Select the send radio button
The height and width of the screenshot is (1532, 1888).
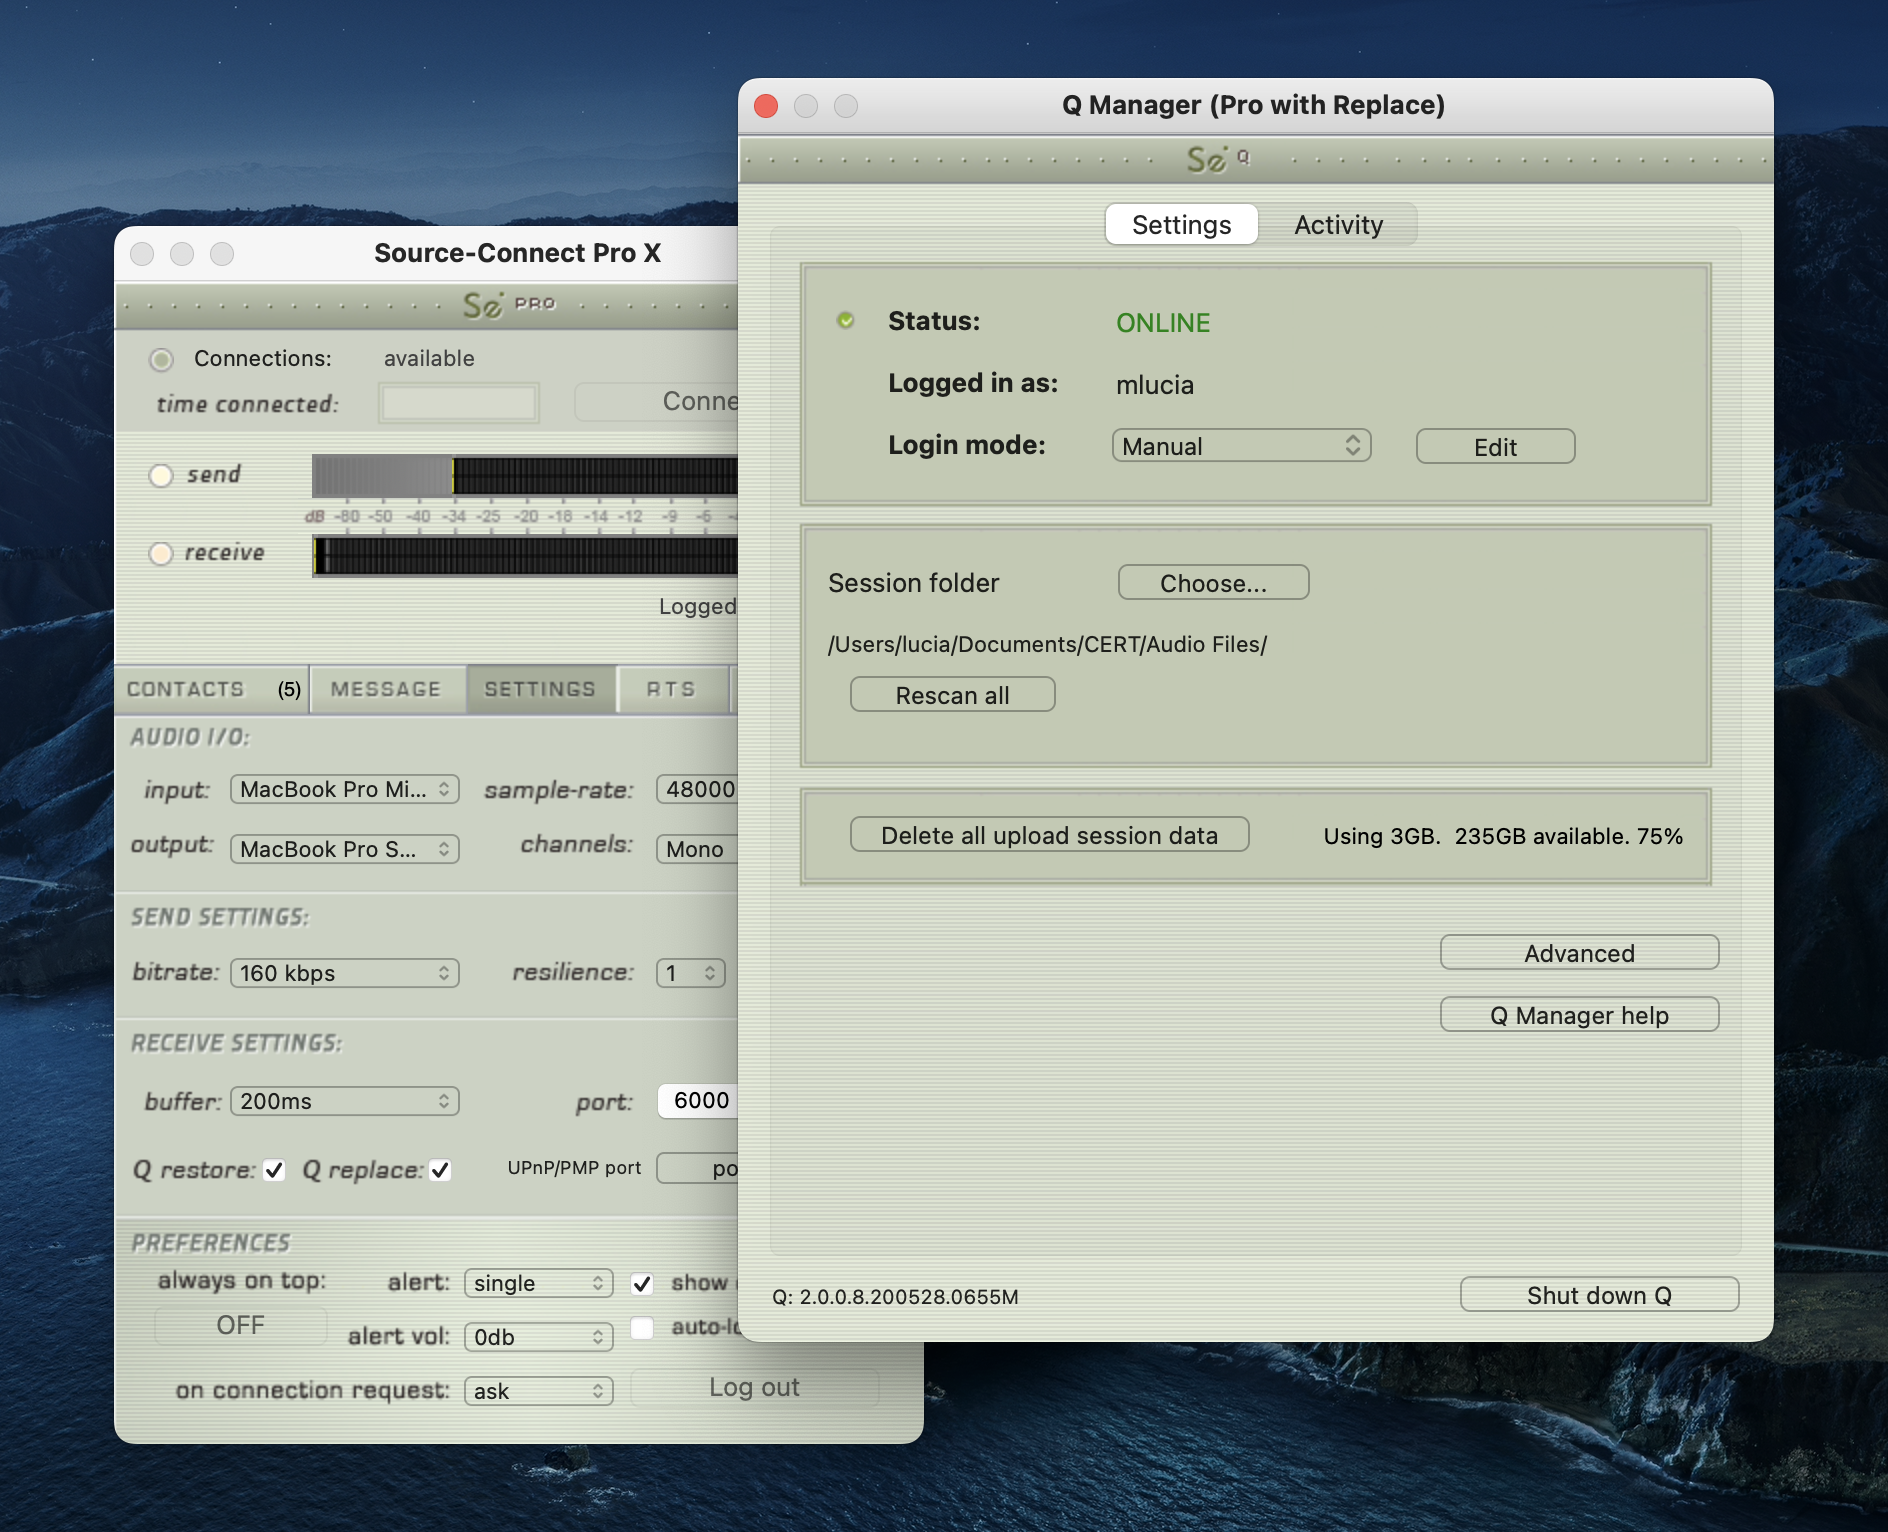pos(161,475)
